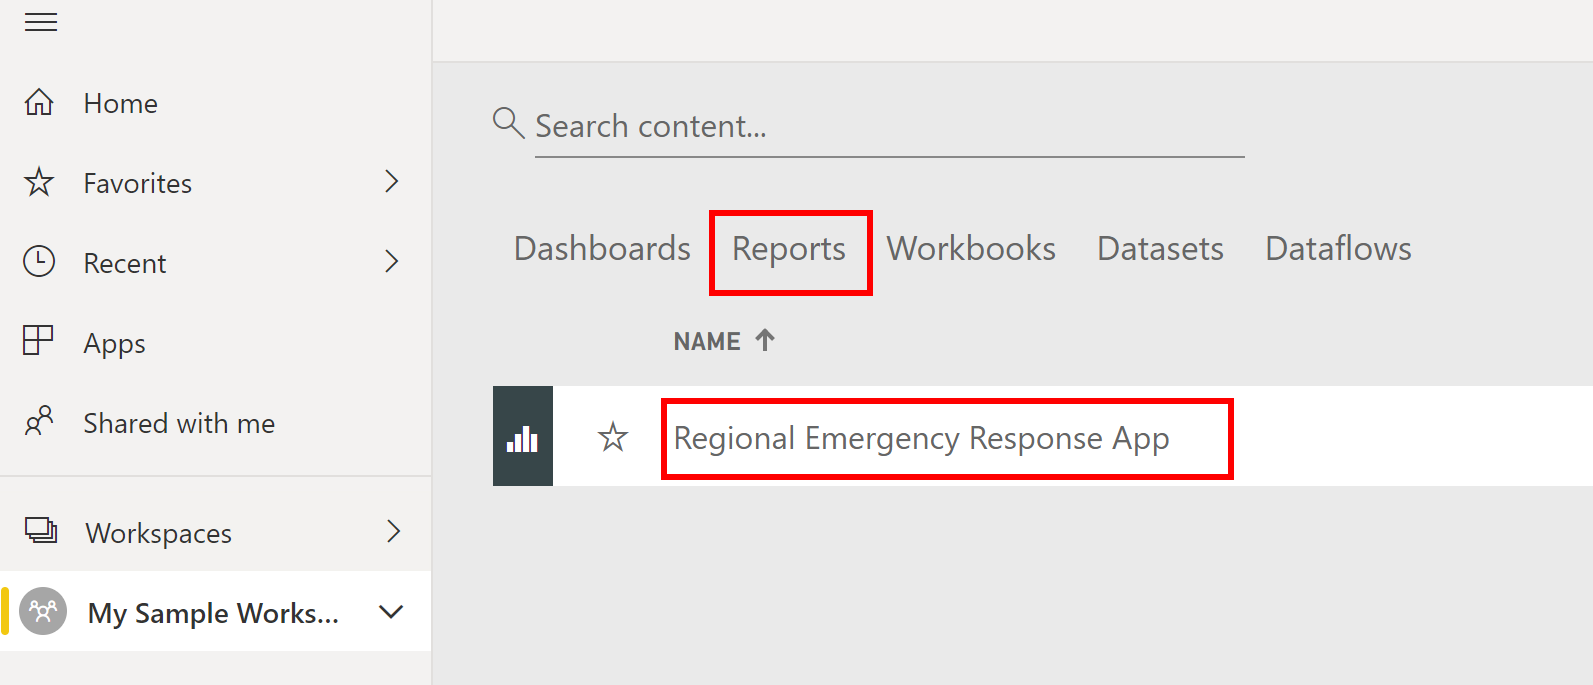Image resolution: width=1593 pixels, height=685 pixels.
Task: Click the search magnifier icon
Action: [x=509, y=123]
